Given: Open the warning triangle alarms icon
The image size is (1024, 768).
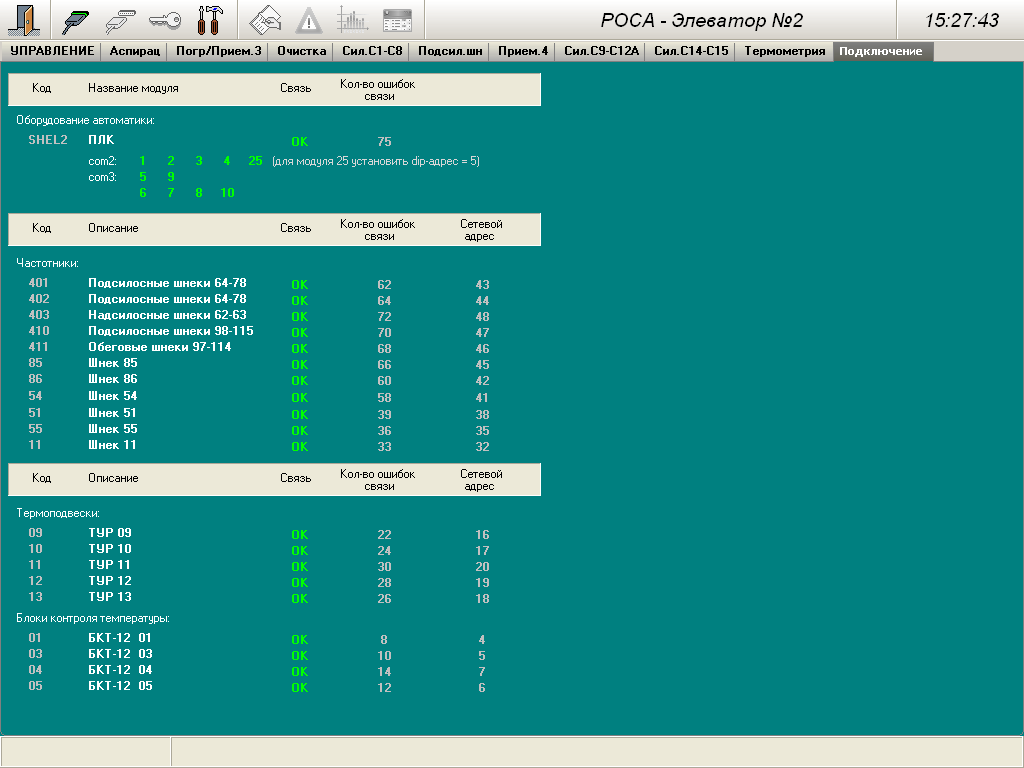Looking at the screenshot, I should [x=309, y=20].
